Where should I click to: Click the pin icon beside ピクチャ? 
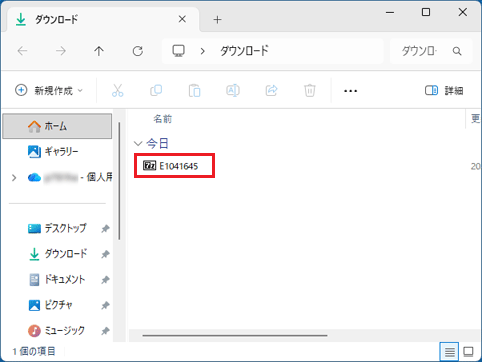click(x=105, y=305)
